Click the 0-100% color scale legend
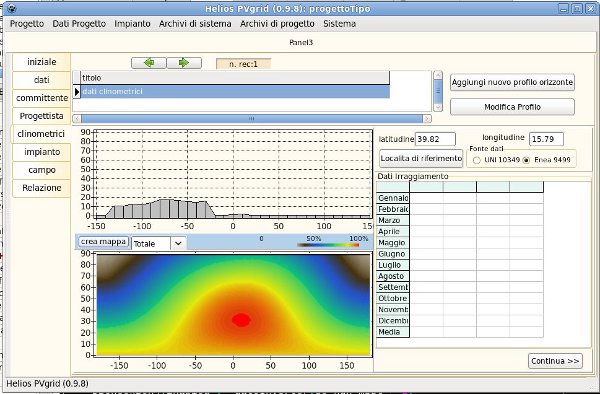Viewport: 600px width, 394px height. (328, 245)
